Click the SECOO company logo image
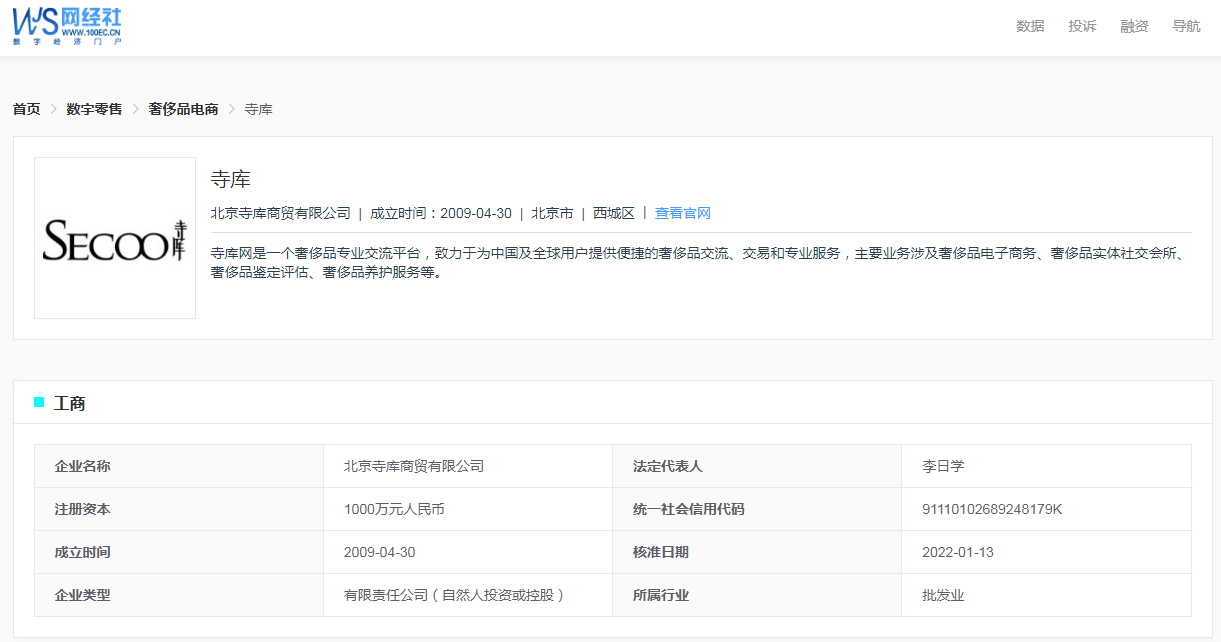 [x=115, y=238]
